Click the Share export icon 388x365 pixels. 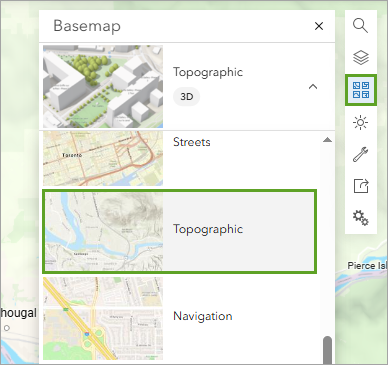(361, 186)
